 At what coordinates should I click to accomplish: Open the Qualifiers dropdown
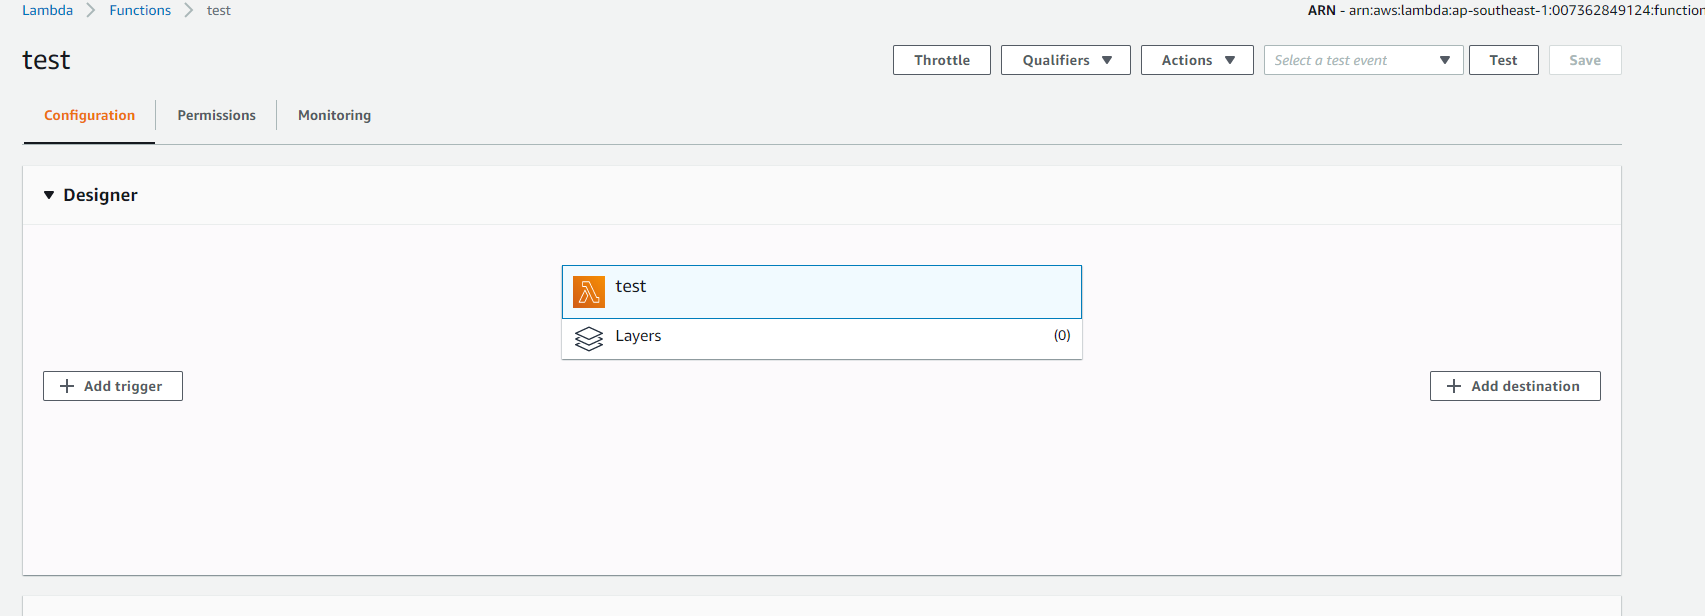click(1066, 60)
